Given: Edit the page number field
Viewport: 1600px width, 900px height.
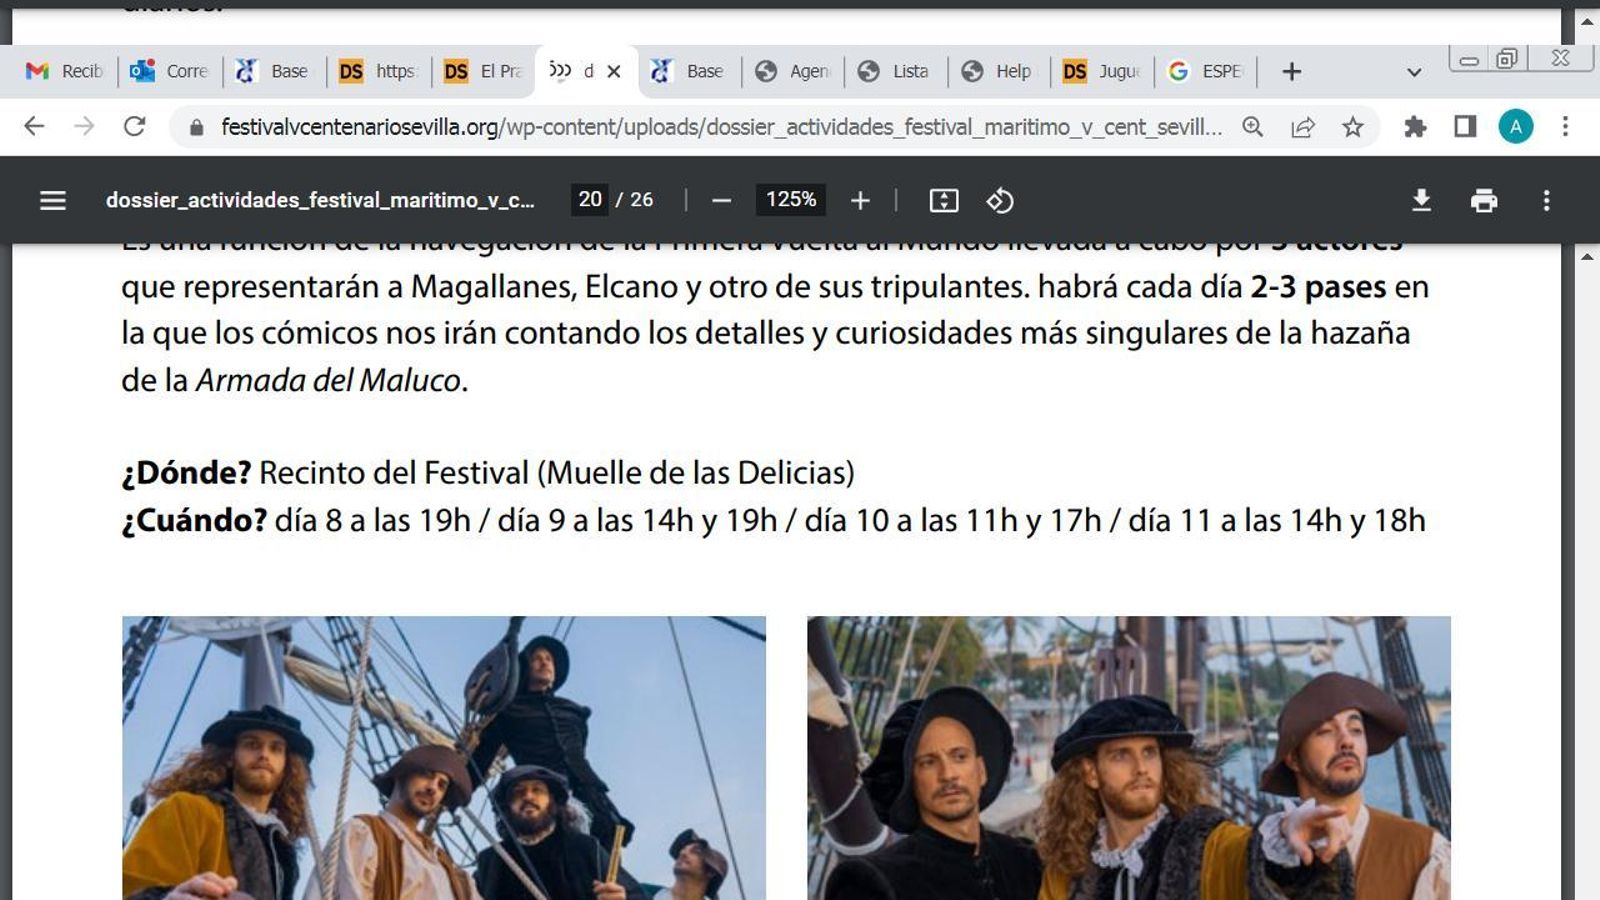Looking at the screenshot, I should 591,199.
